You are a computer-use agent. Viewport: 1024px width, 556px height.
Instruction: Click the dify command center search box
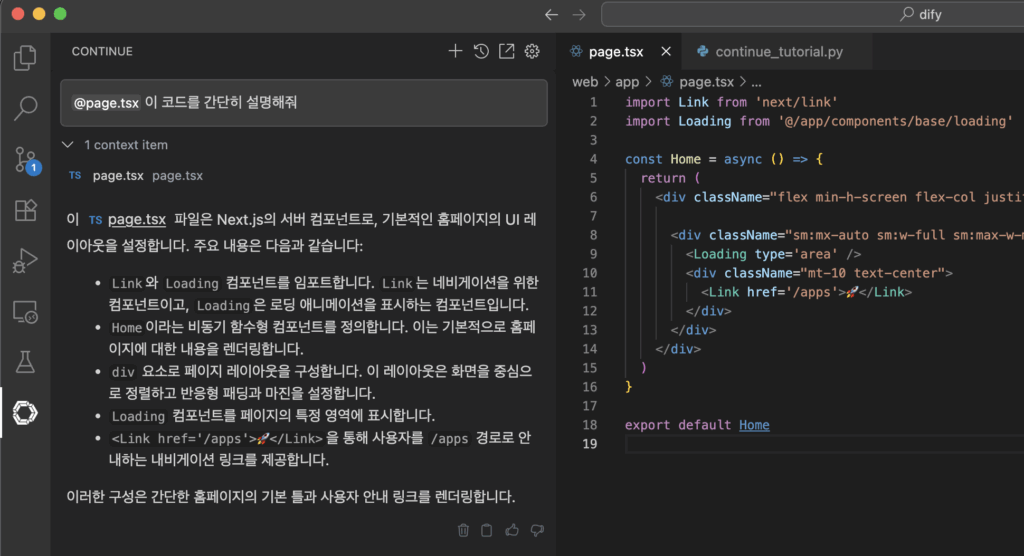(x=812, y=14)
